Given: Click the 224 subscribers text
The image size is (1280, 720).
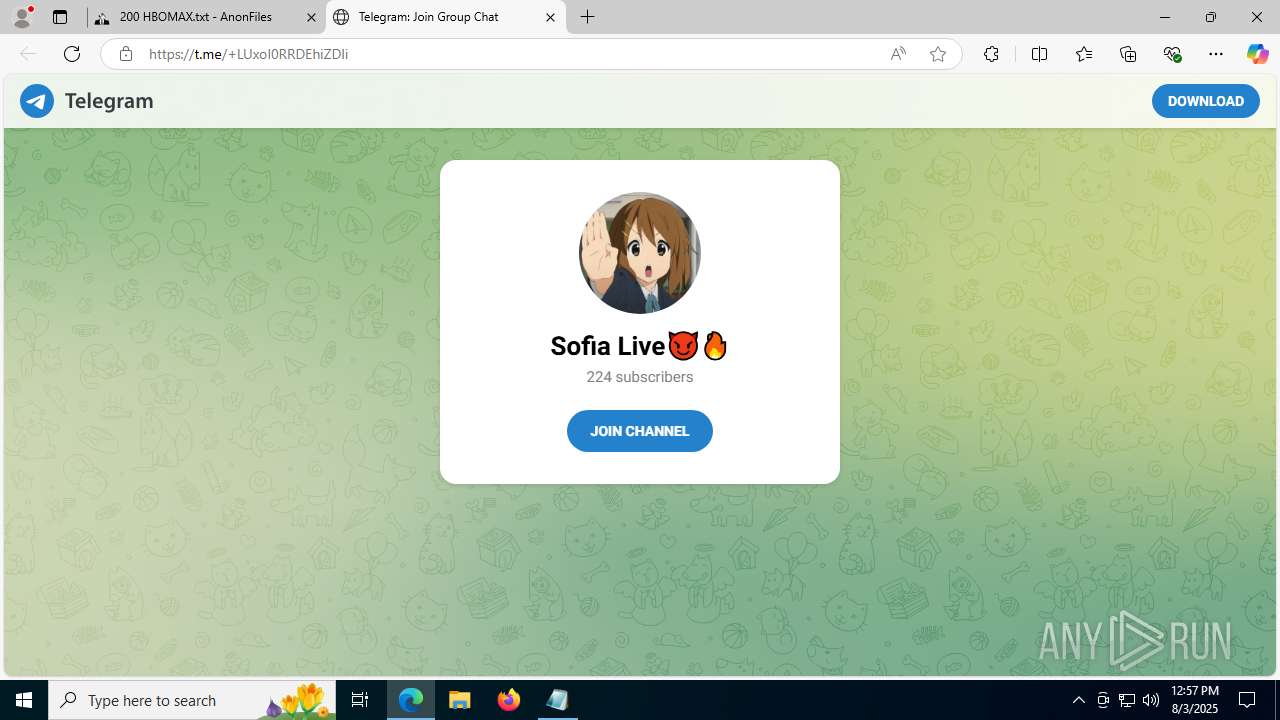Looking at the screenshot, I should (x=640, y=377).
